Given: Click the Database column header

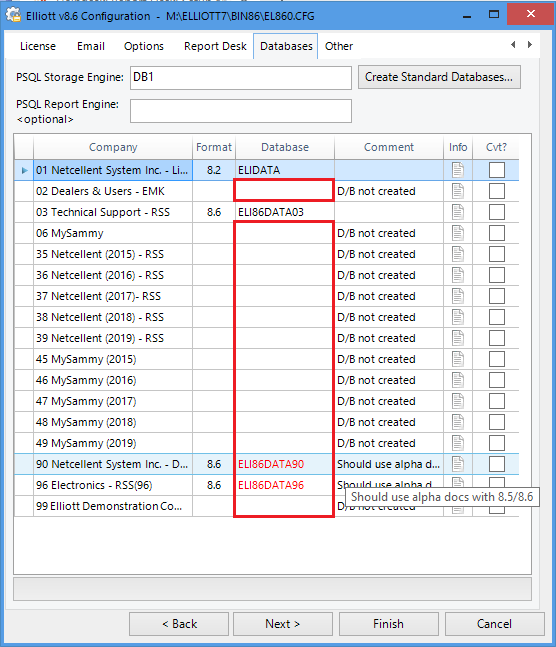Looking at the screenshot, I should point(285,147).
